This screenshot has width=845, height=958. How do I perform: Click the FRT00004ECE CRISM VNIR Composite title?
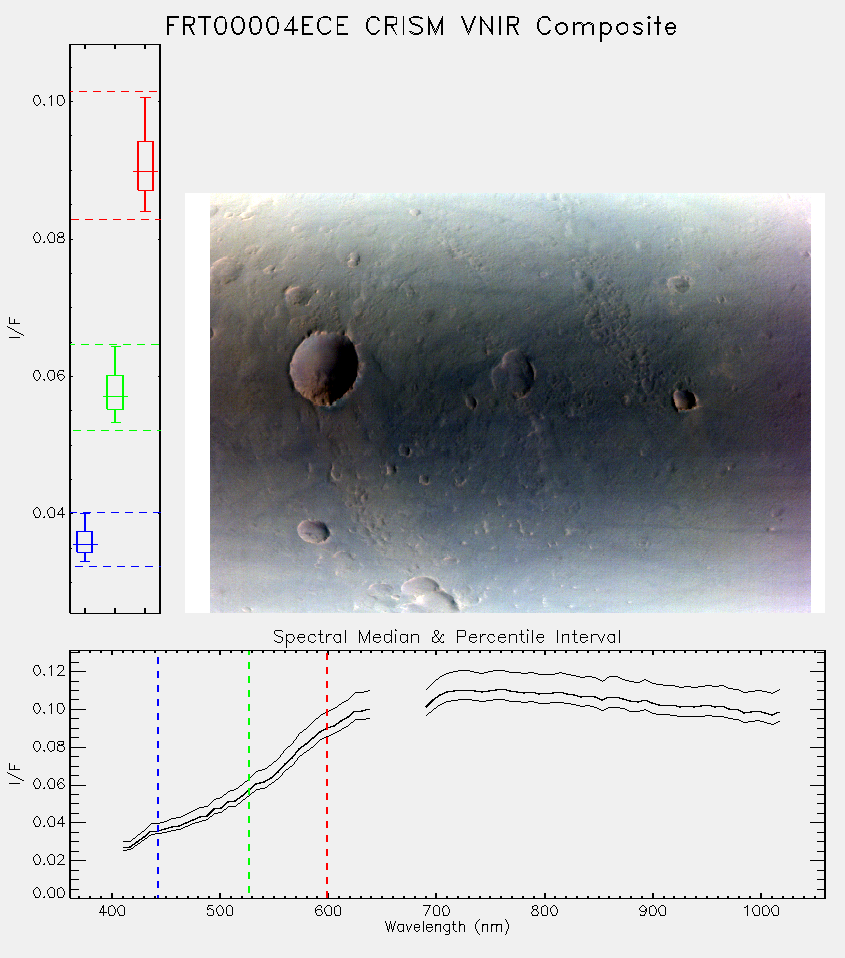click(x=421, y=27)
